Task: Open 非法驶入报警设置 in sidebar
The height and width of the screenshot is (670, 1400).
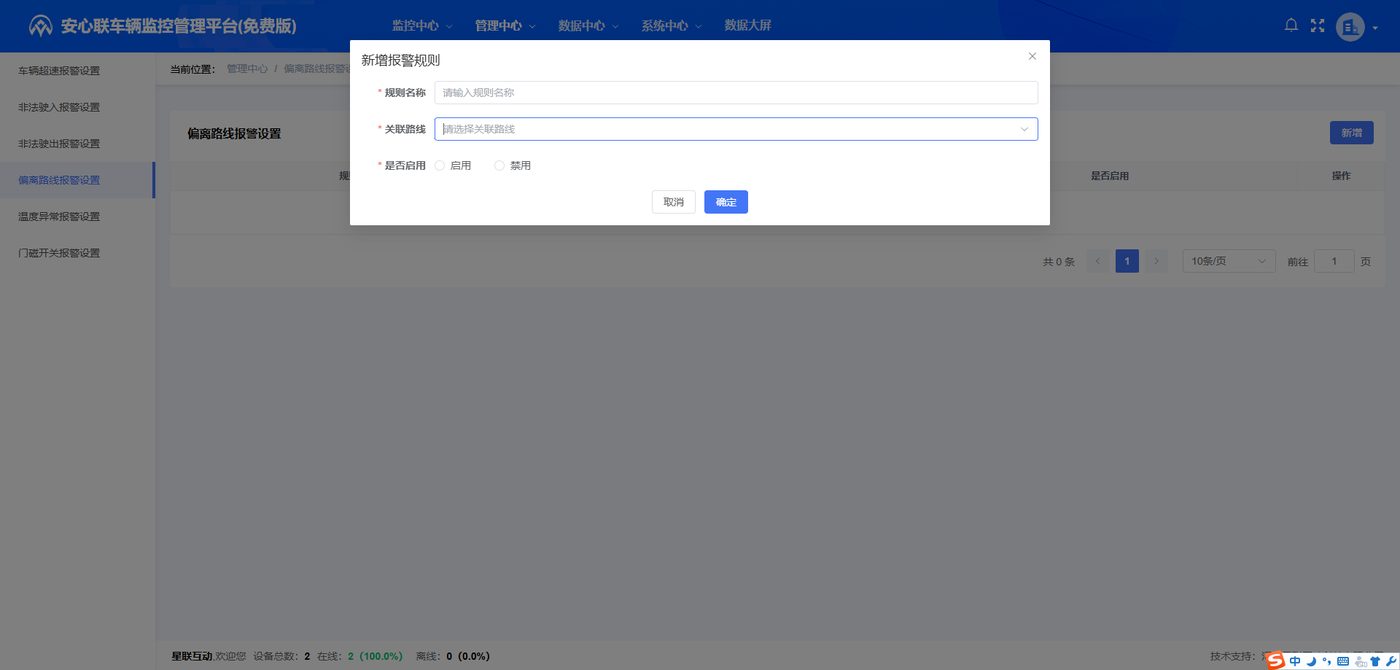Action: 77,107
